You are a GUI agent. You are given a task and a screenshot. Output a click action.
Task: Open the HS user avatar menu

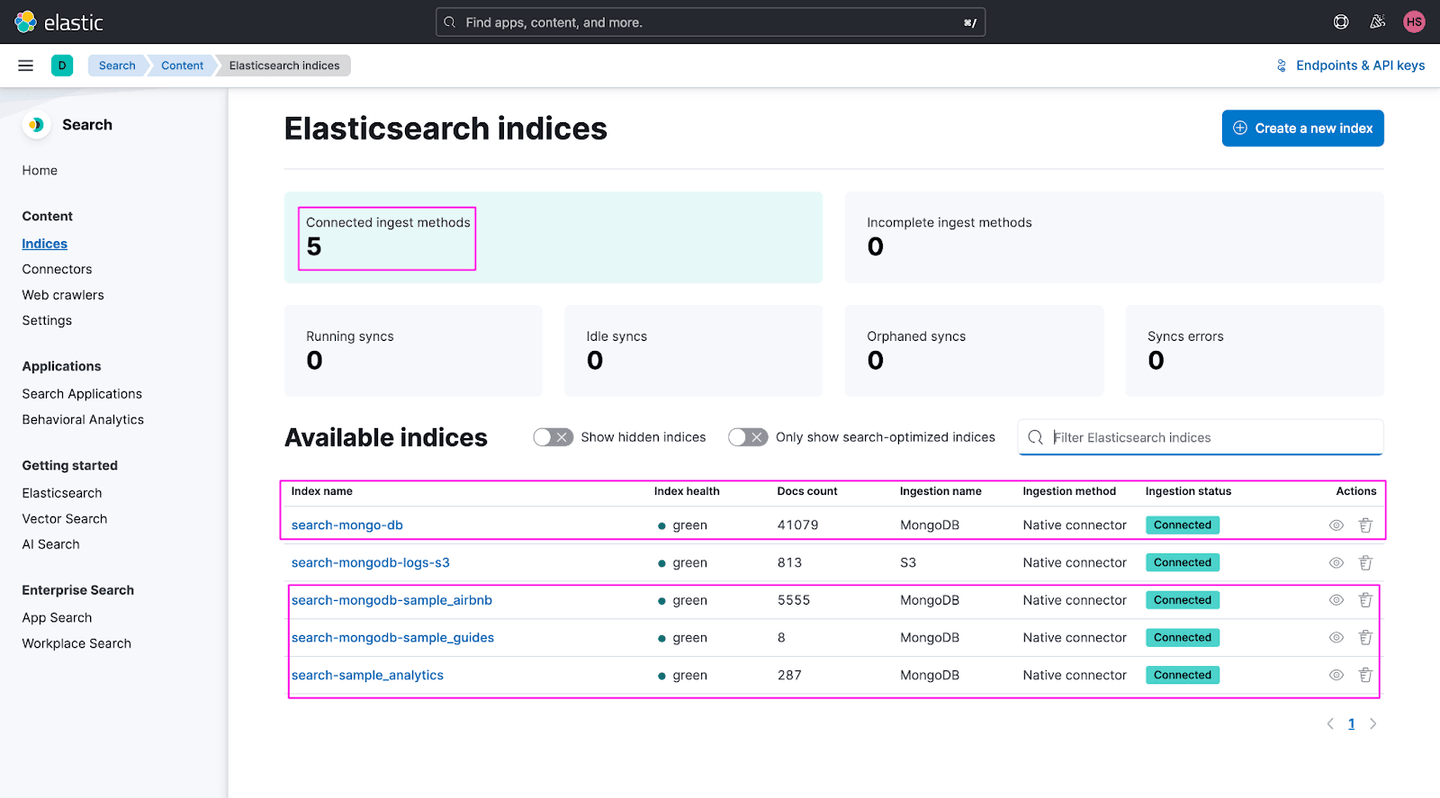pyautogui.click(x=1413, y=22)
